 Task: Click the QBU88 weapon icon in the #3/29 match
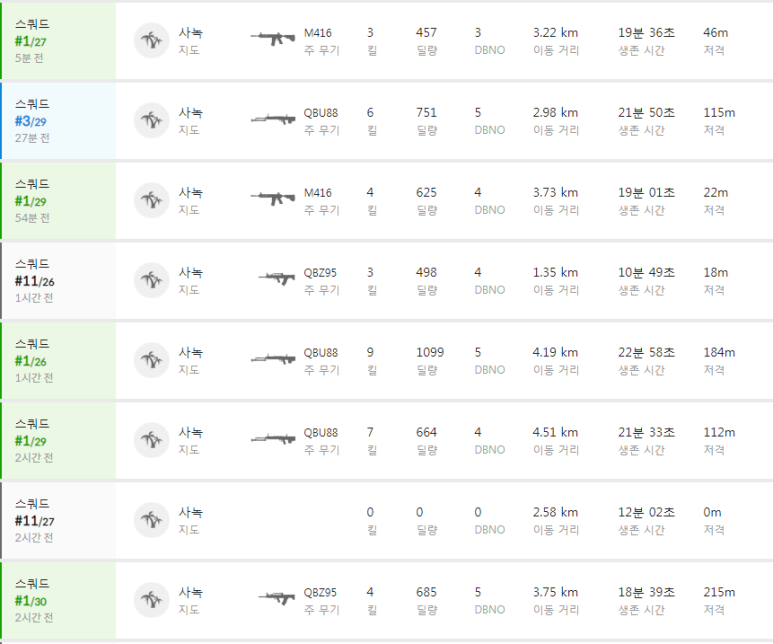click(273, 119)
